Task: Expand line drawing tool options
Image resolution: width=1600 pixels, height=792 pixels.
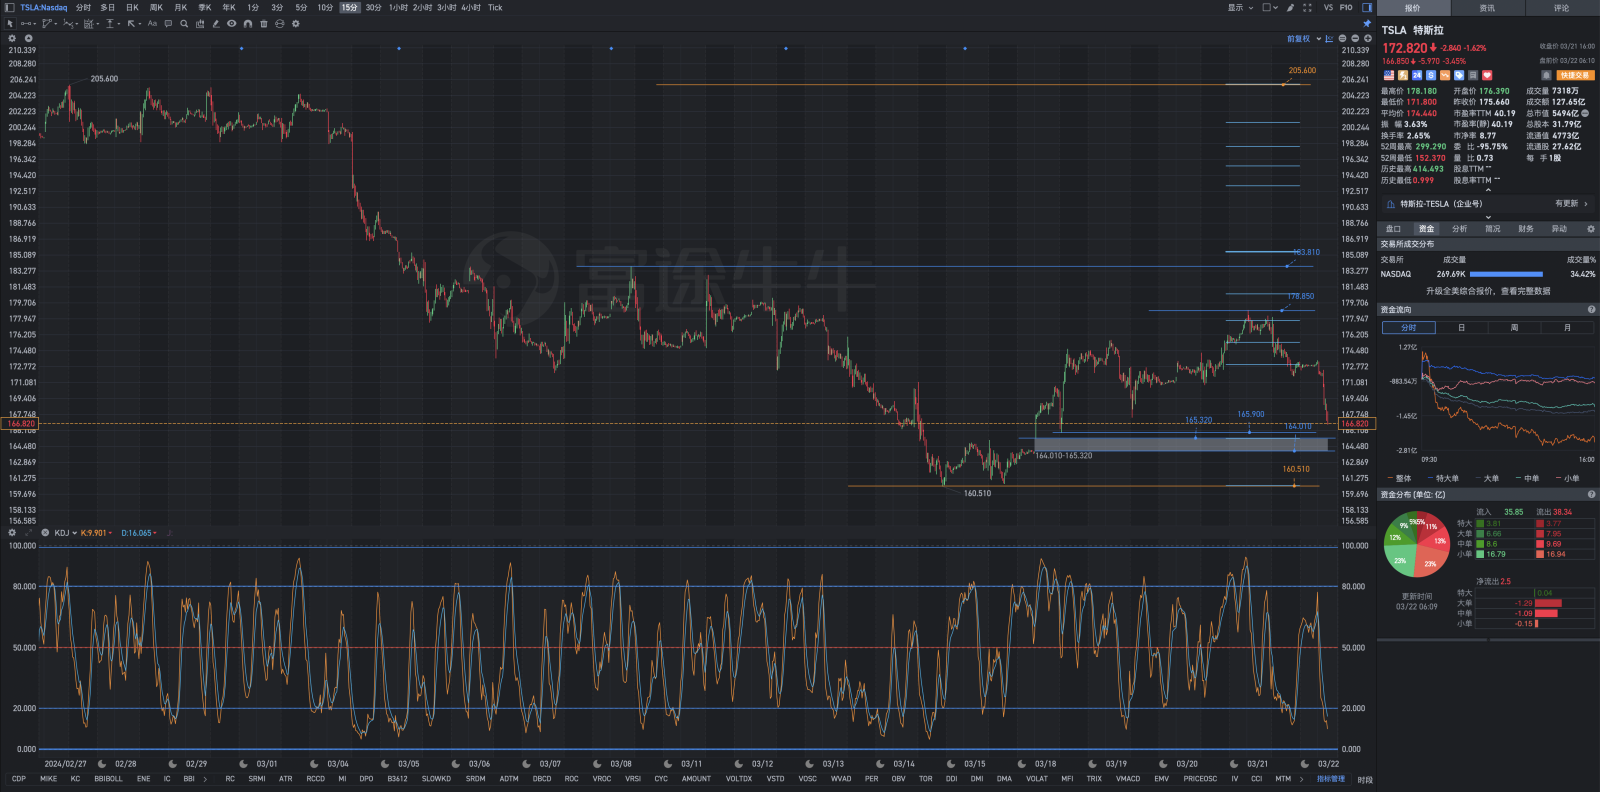Action: click(35, 24)
